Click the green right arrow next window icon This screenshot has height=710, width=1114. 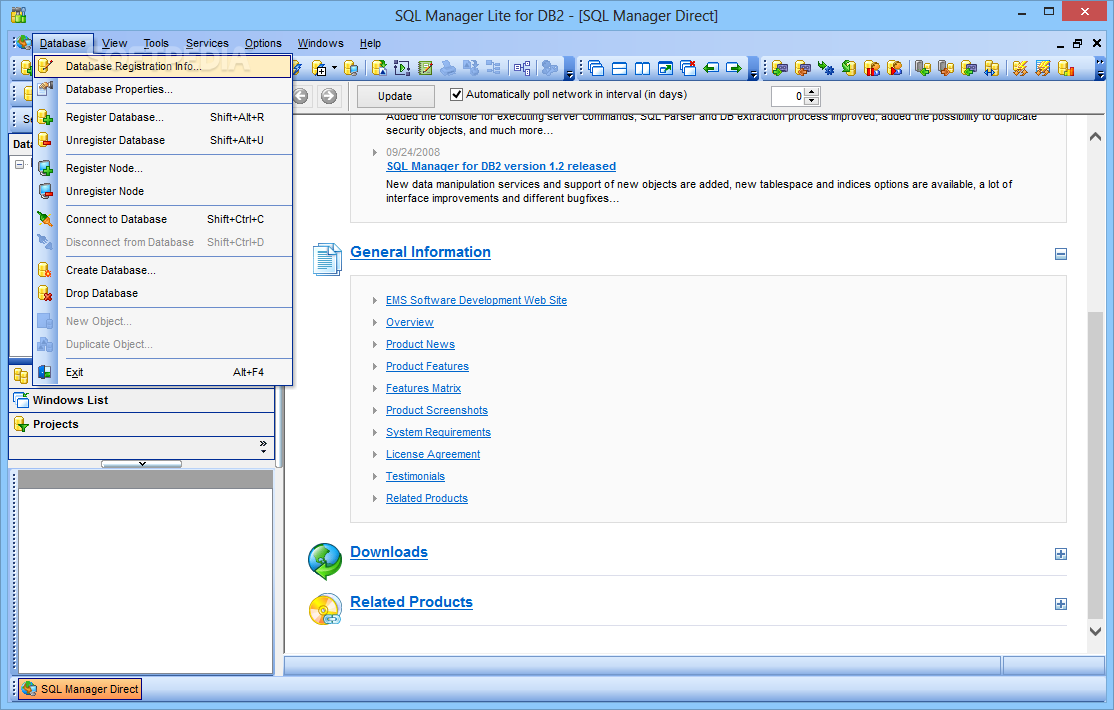(x=734, y=68)
